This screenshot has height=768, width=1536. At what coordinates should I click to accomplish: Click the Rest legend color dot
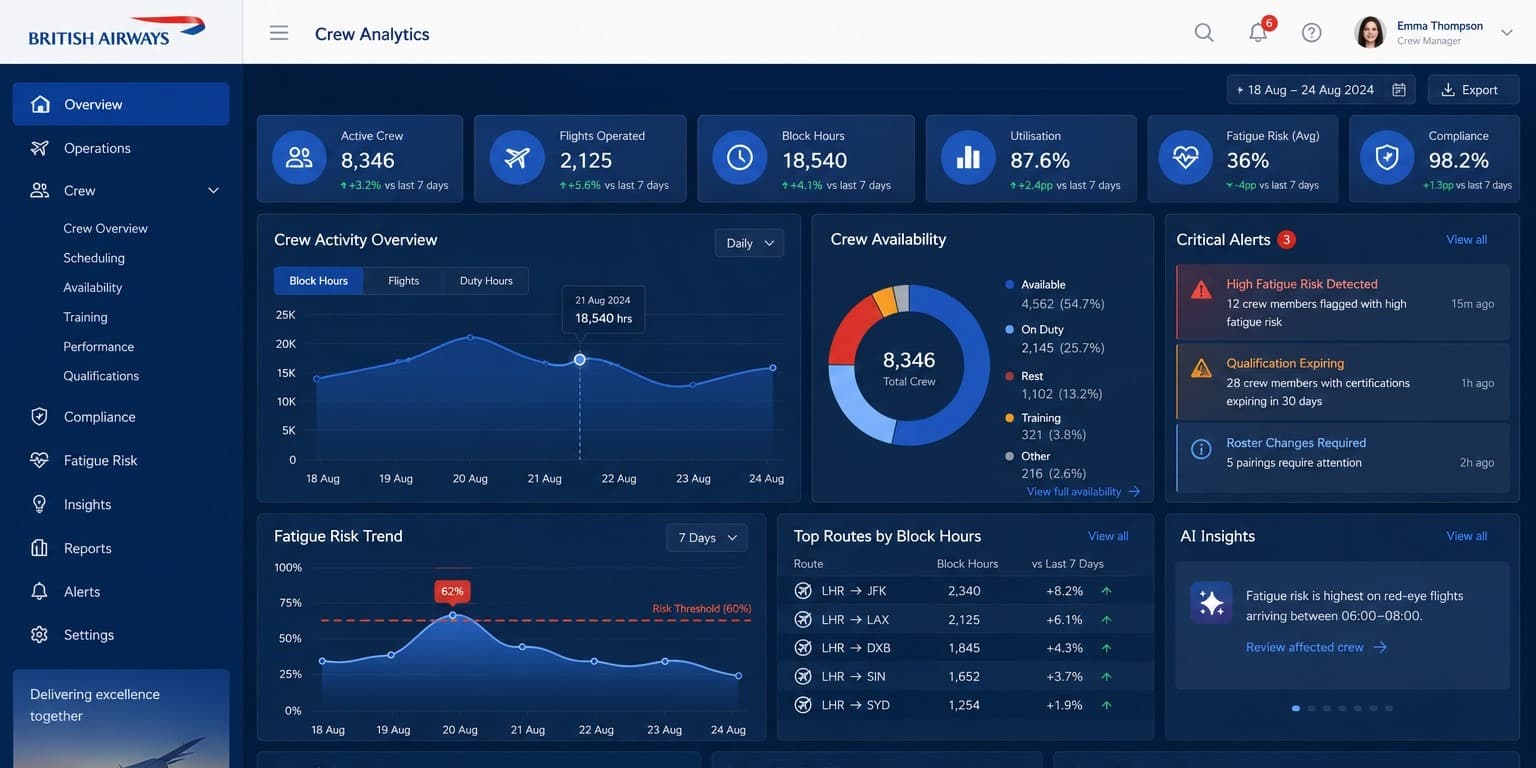tap(1010, 376)
